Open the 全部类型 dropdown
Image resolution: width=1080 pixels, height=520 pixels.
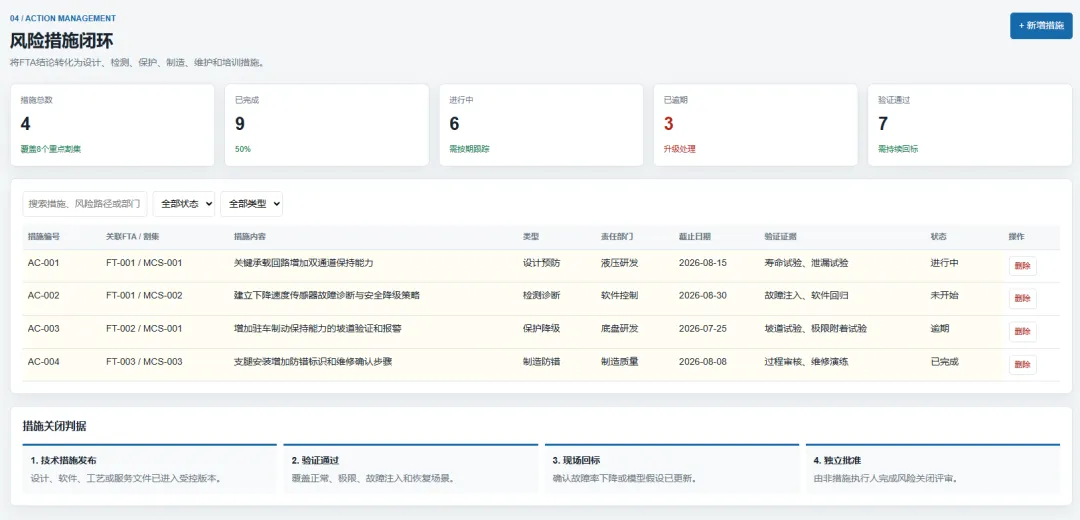251,204
